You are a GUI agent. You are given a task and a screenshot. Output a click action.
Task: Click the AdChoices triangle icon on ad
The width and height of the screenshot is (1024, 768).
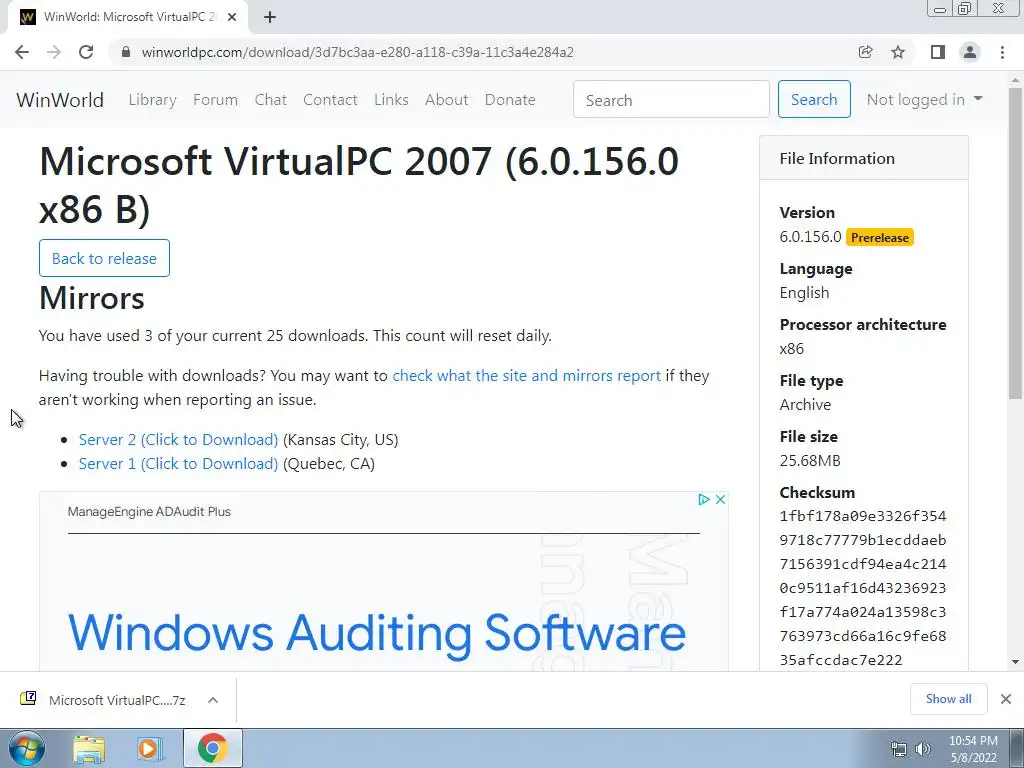tap(703, 500)
